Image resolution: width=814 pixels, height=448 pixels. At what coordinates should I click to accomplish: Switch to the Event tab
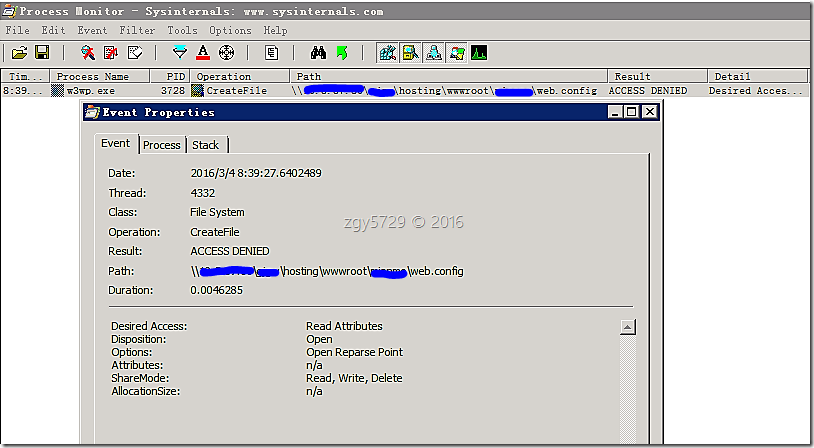(116, 143)
